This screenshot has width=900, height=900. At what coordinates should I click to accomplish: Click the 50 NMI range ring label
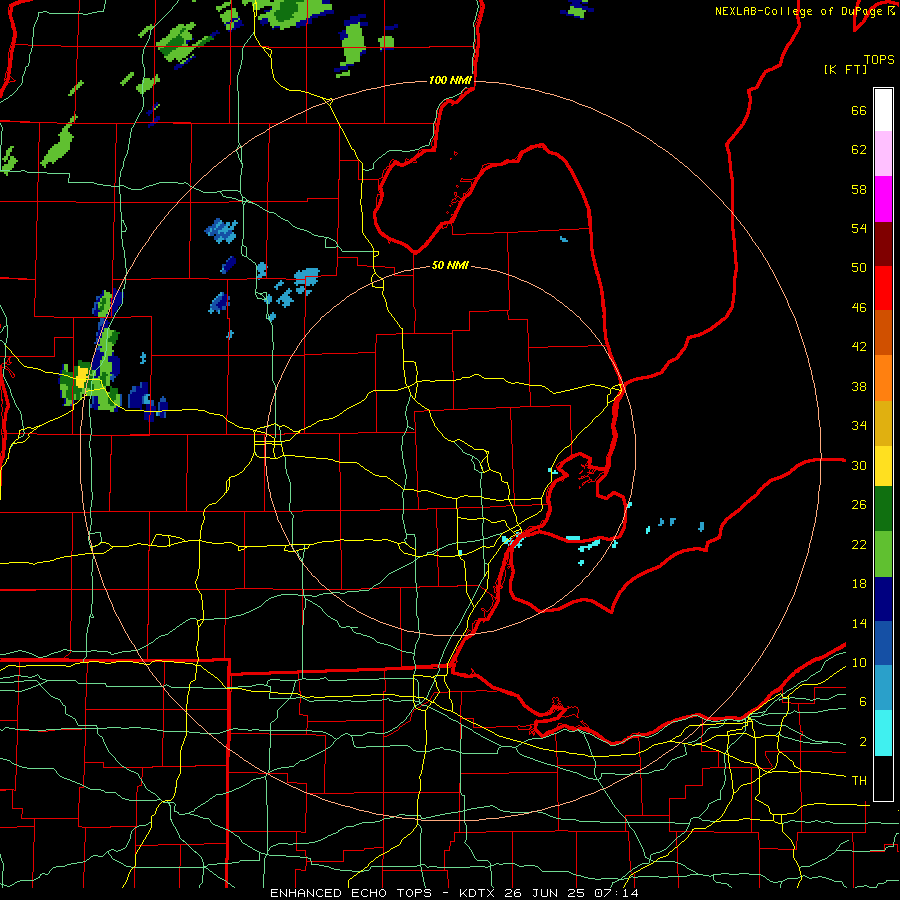pyautogui.click(x=450, y=265)
